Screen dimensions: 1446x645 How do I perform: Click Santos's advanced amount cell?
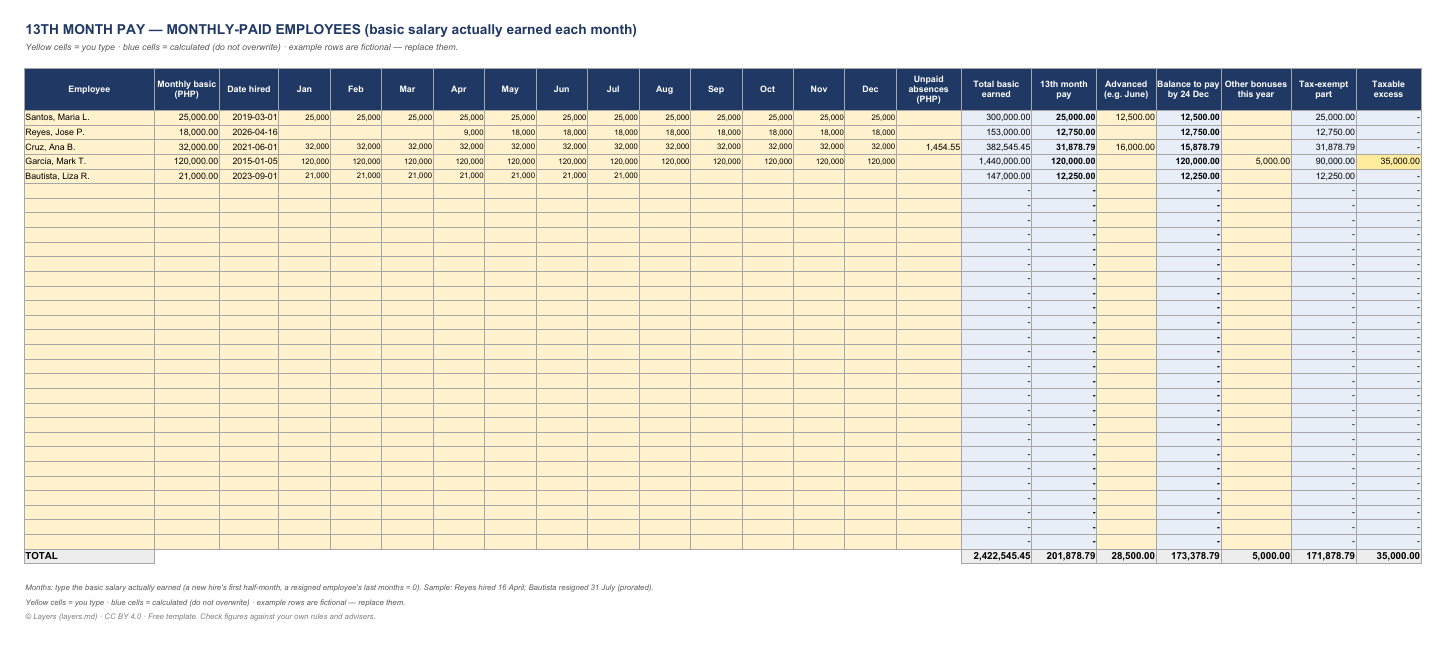point(1126,117)
